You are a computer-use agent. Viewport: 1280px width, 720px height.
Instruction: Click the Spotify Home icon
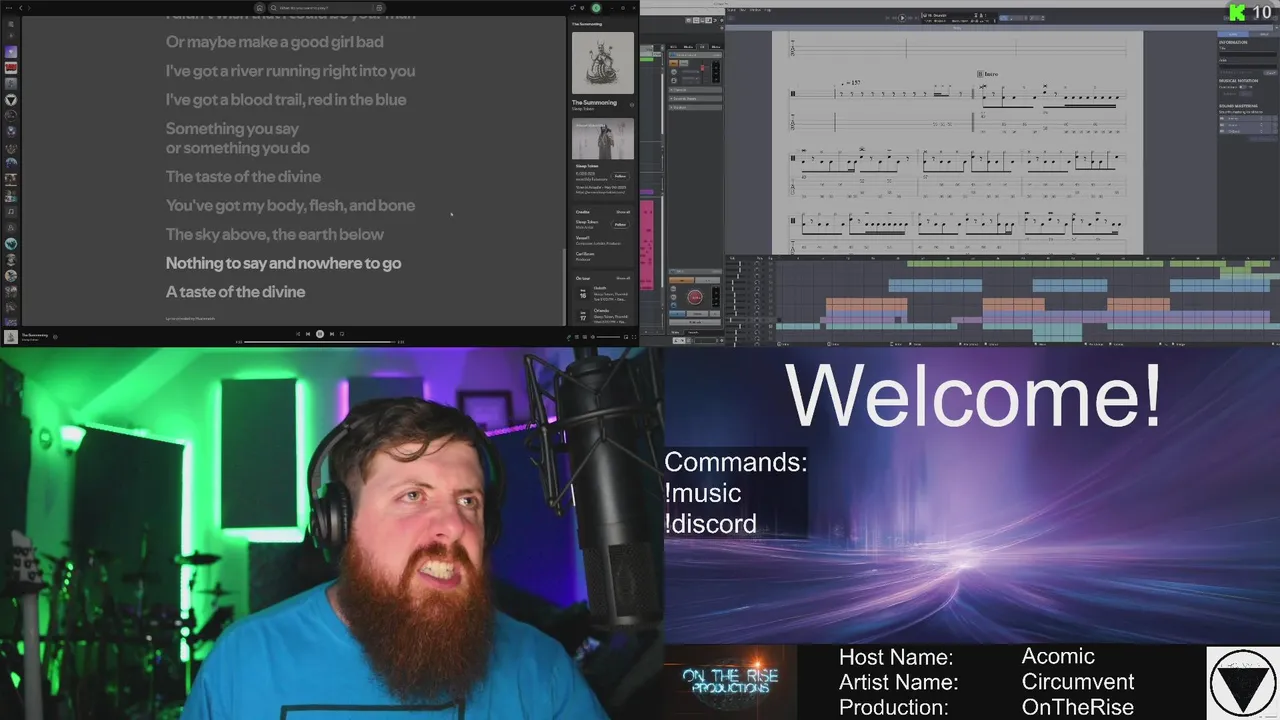pos(259,8)
